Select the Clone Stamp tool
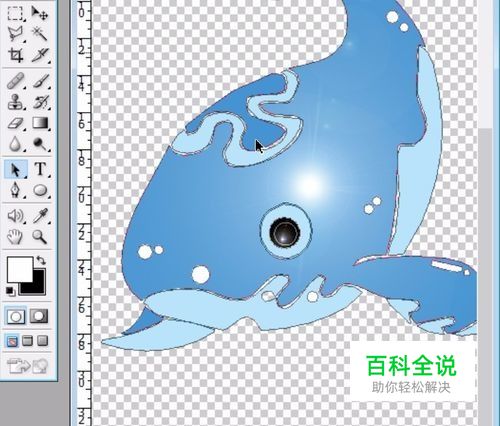The height and width of the screenshot is (426, 500). tap(15, 102)
